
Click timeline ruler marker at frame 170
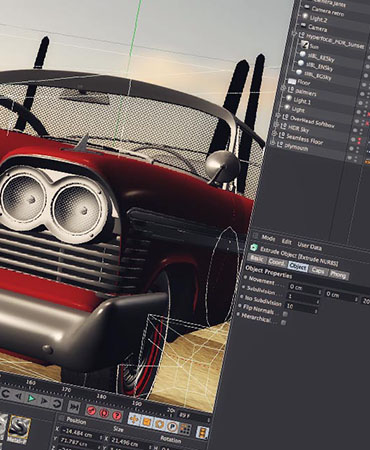tap(66, 389)
